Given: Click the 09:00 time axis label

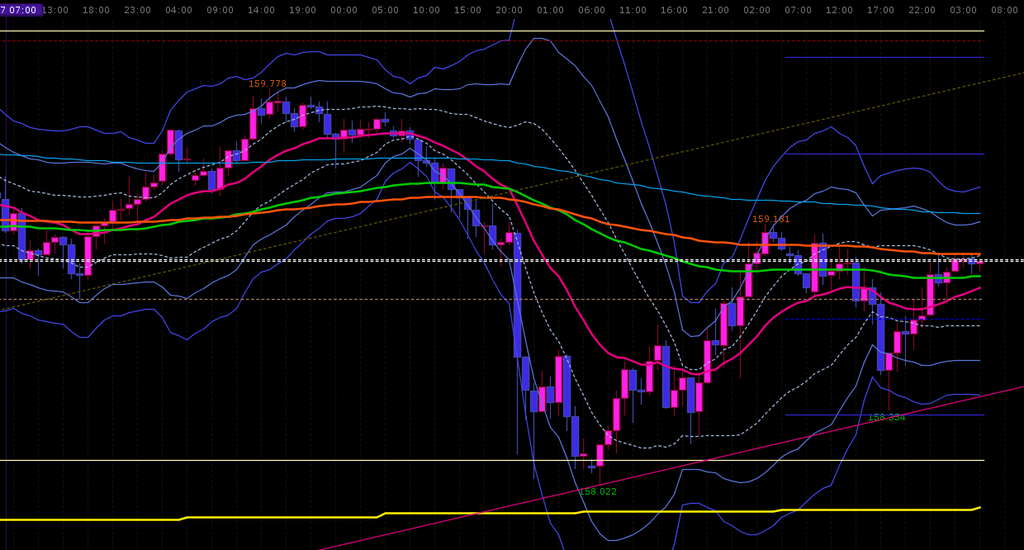Looking at the screenshot, I should [x=220, y=10].
